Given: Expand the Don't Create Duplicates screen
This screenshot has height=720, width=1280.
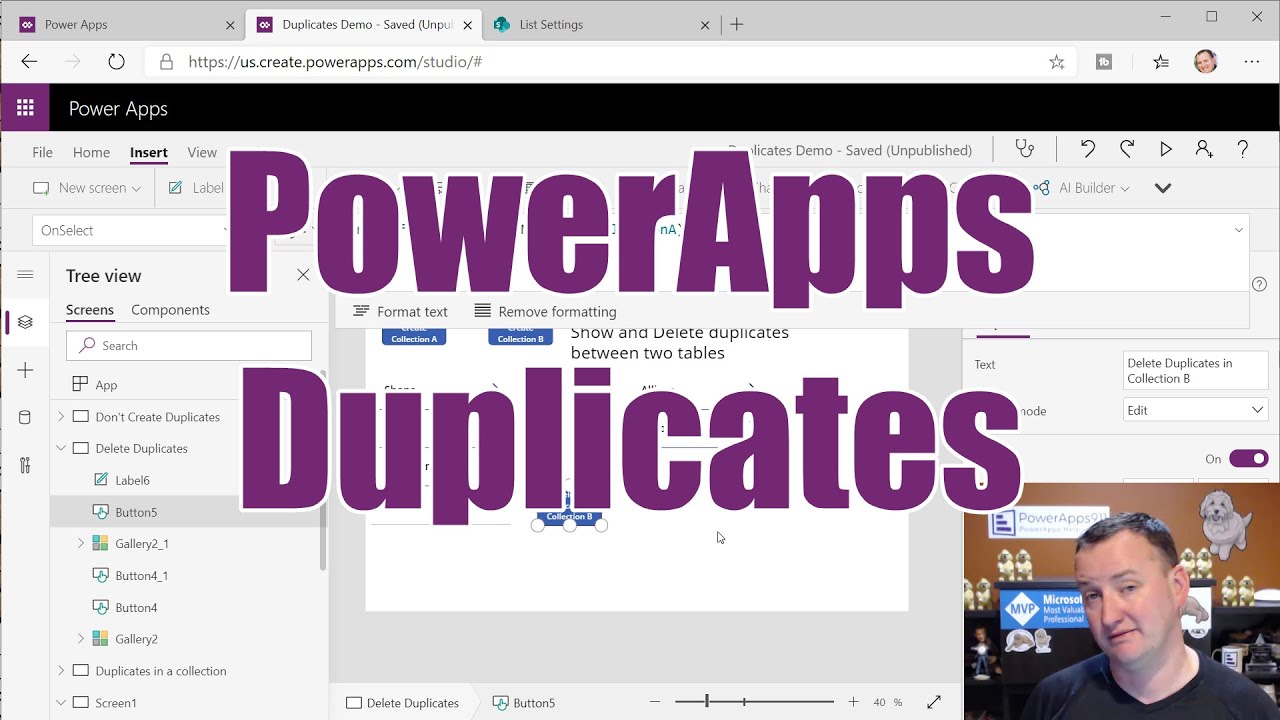Looking at the screenshot, I should pos(61,417).
